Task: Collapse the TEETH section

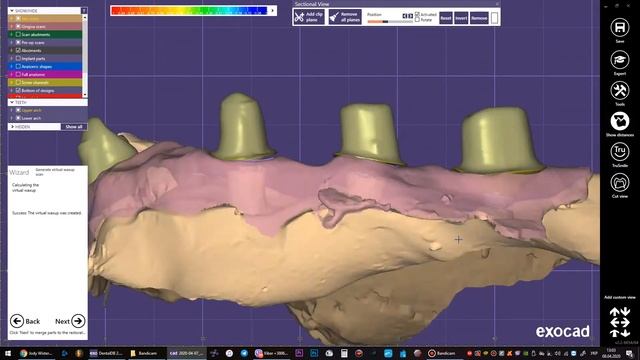Action: coord(12,102)
